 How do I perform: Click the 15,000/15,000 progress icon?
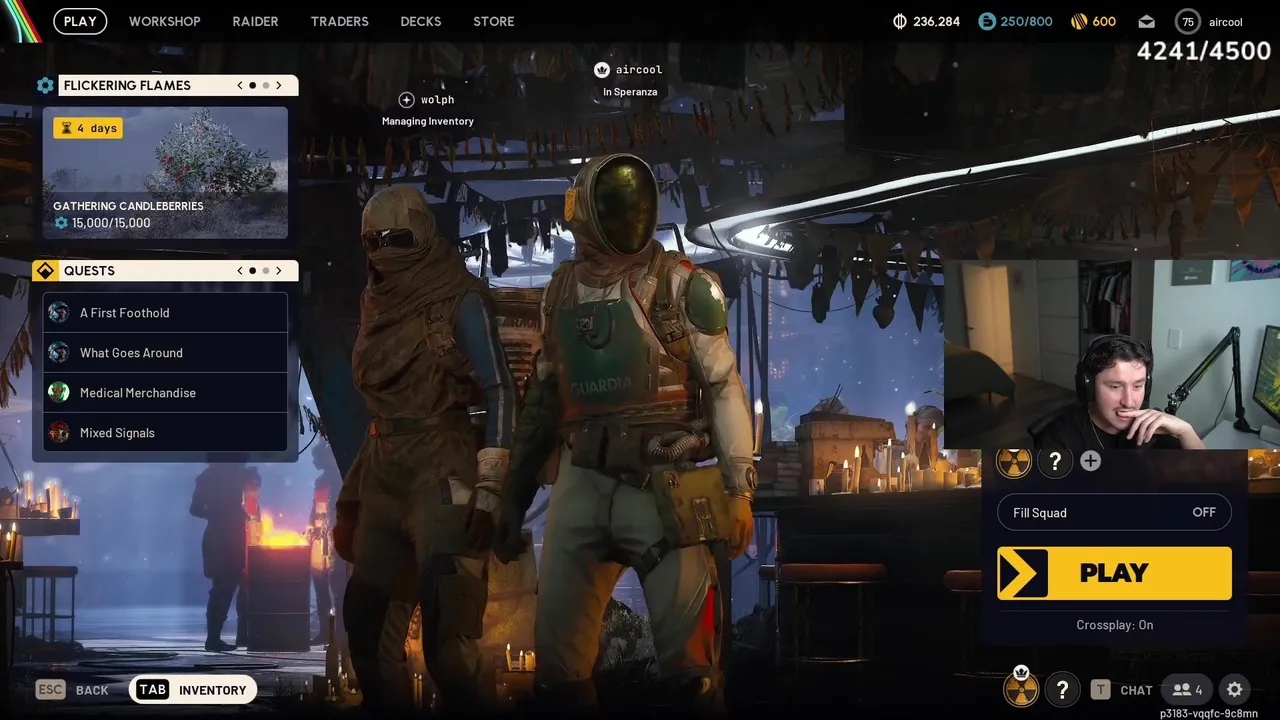[61, 223]
